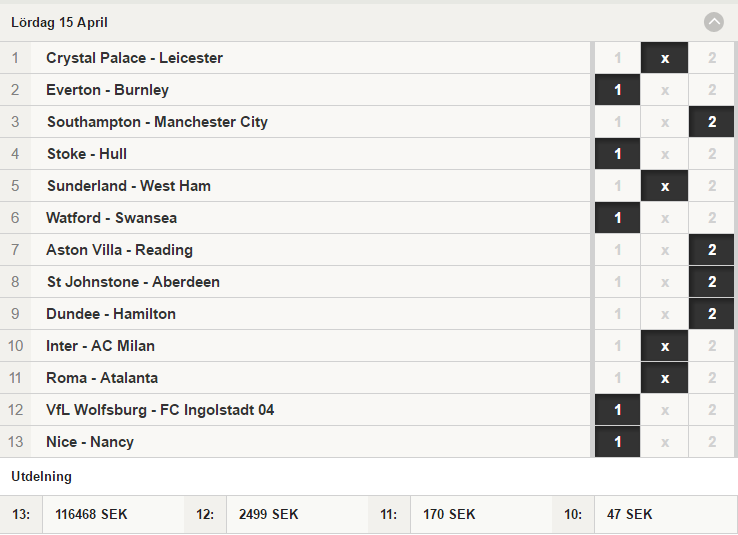
Task: Select x for Inter - AC Milan
Action: pos(664,346)
